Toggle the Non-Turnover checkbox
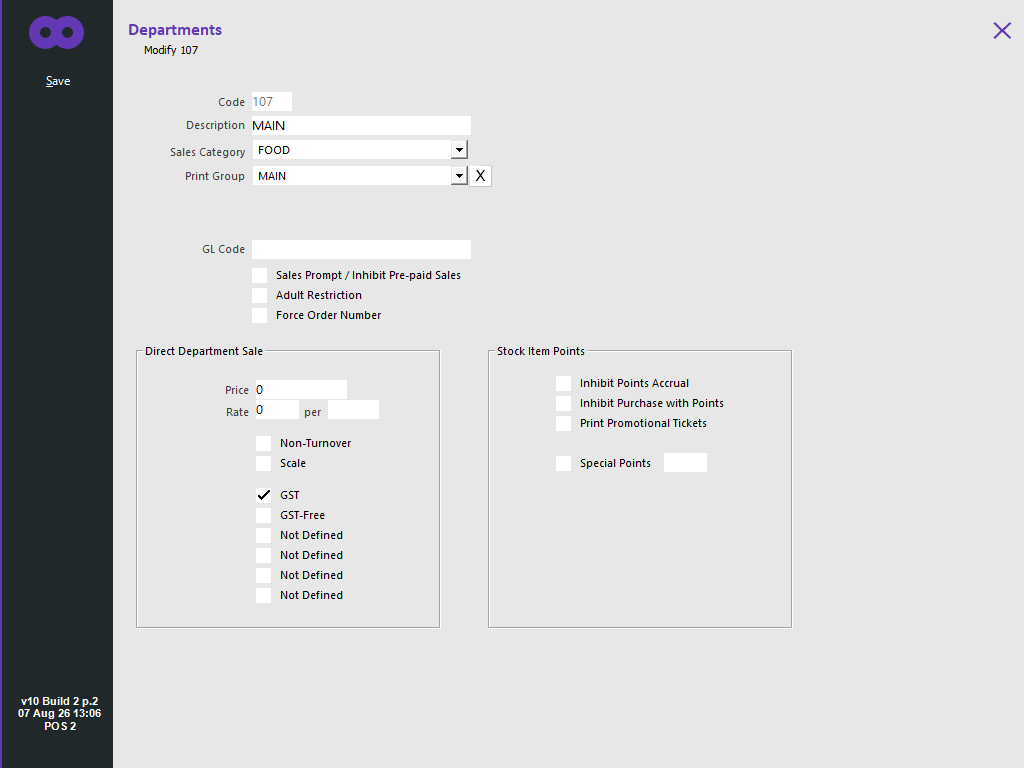The image size is (1024, 768). (x=263, y=443)
